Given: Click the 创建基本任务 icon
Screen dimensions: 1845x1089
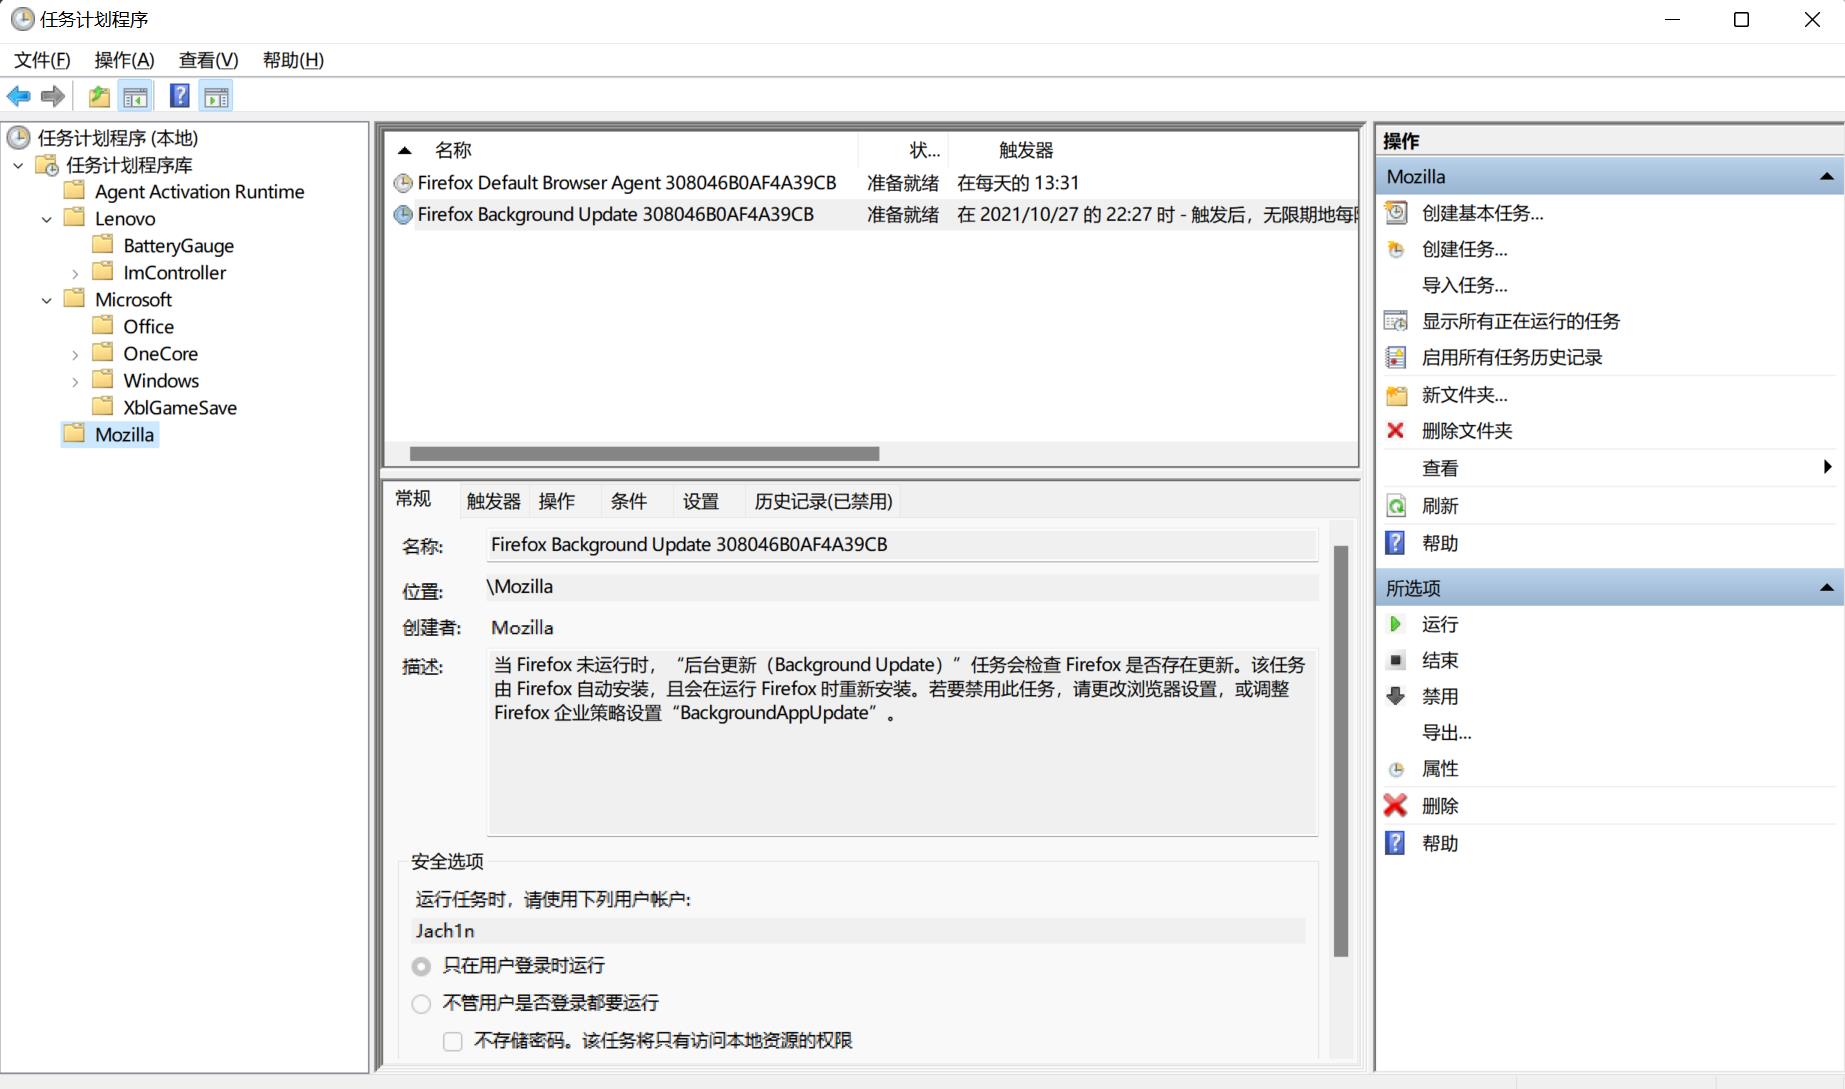Looking at the screenshot, I should 1396,213.
